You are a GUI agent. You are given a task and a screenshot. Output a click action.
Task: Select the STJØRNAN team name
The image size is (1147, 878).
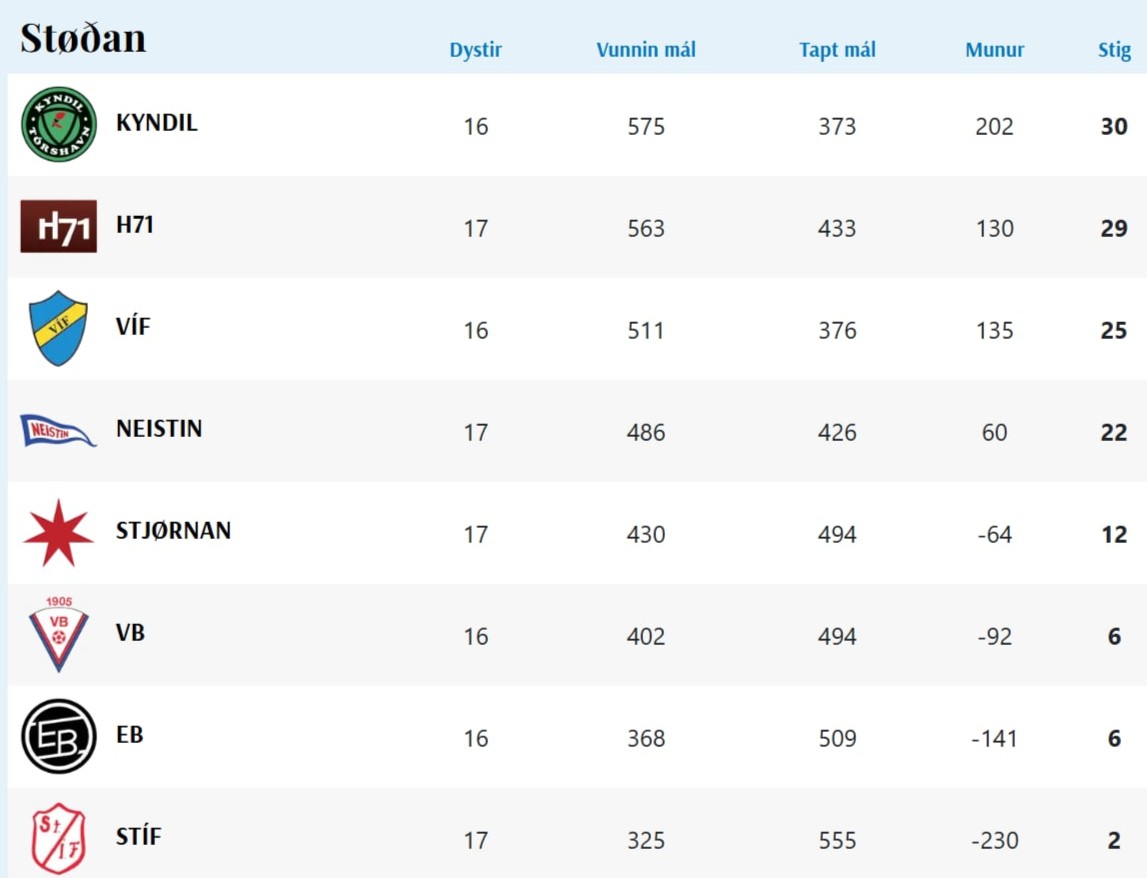[174, 531]
